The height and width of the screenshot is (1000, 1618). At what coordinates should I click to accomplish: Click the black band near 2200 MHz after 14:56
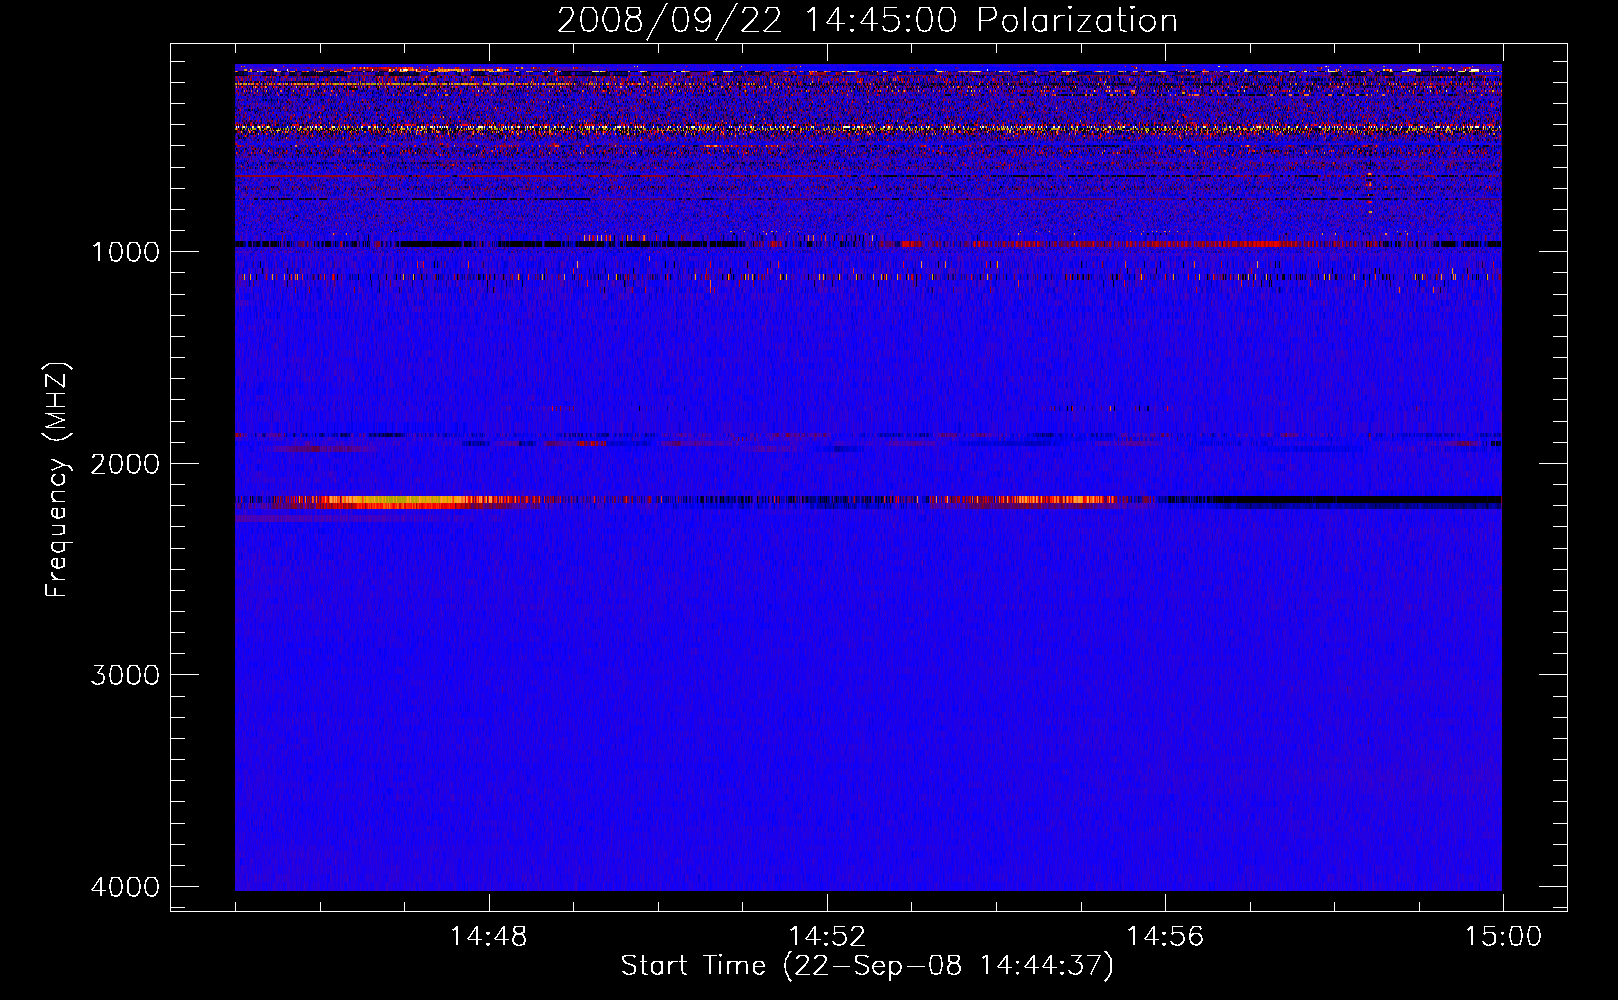pyautogui.click(x=1350, y=499)
